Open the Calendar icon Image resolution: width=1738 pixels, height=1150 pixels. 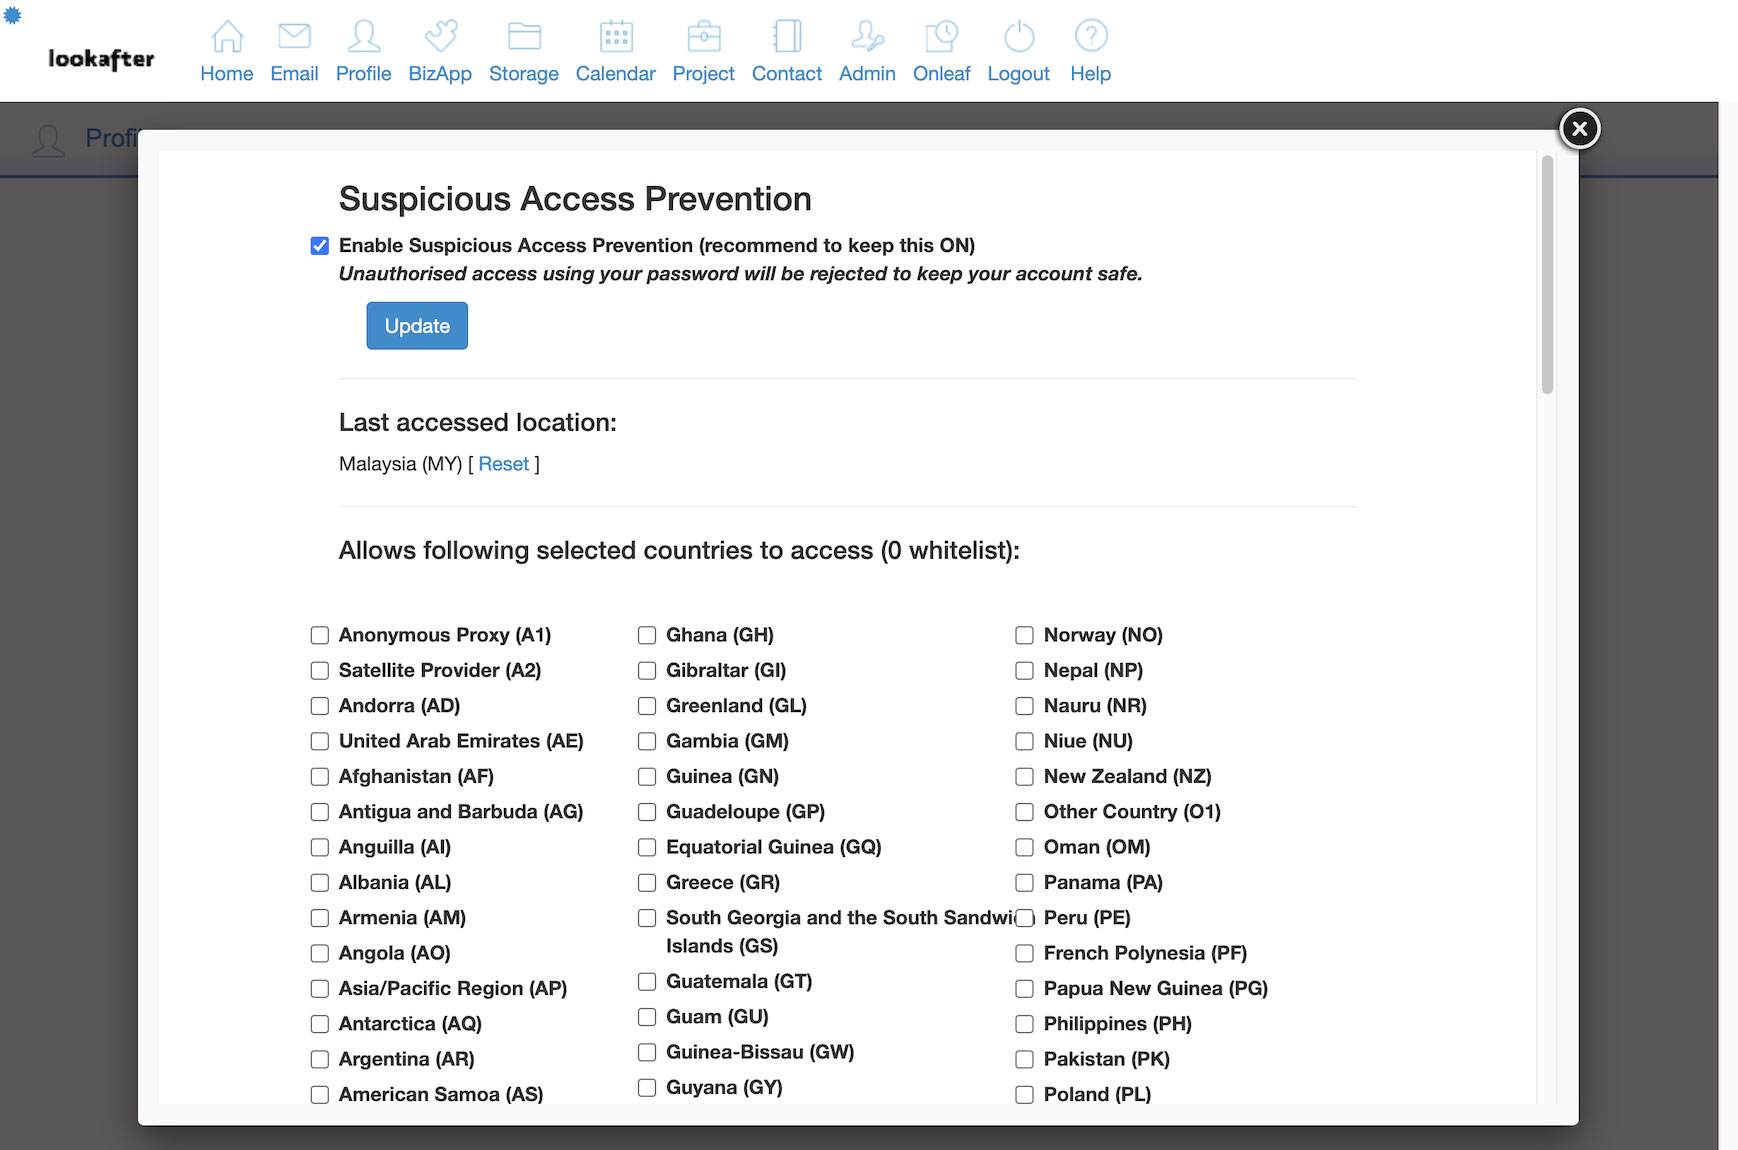(x=616, y=37)
